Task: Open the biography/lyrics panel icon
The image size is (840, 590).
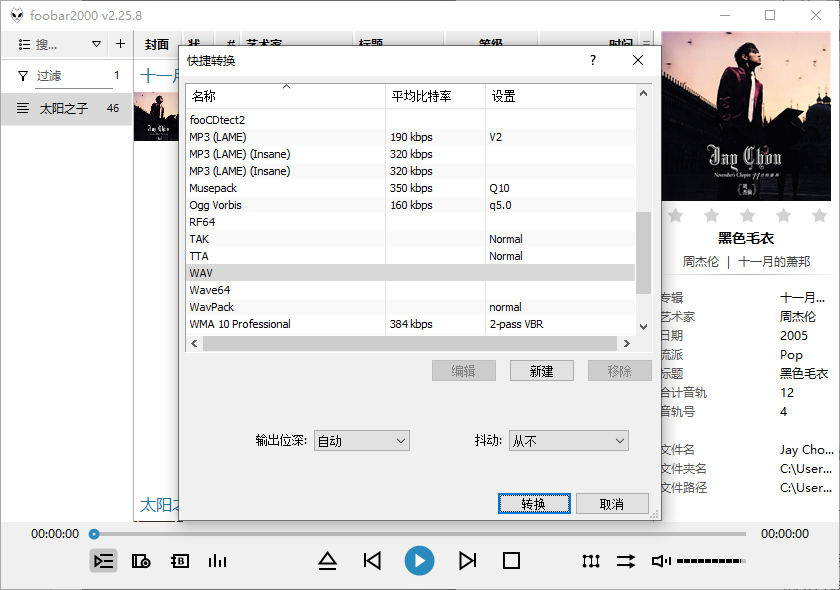Action: 179,561
